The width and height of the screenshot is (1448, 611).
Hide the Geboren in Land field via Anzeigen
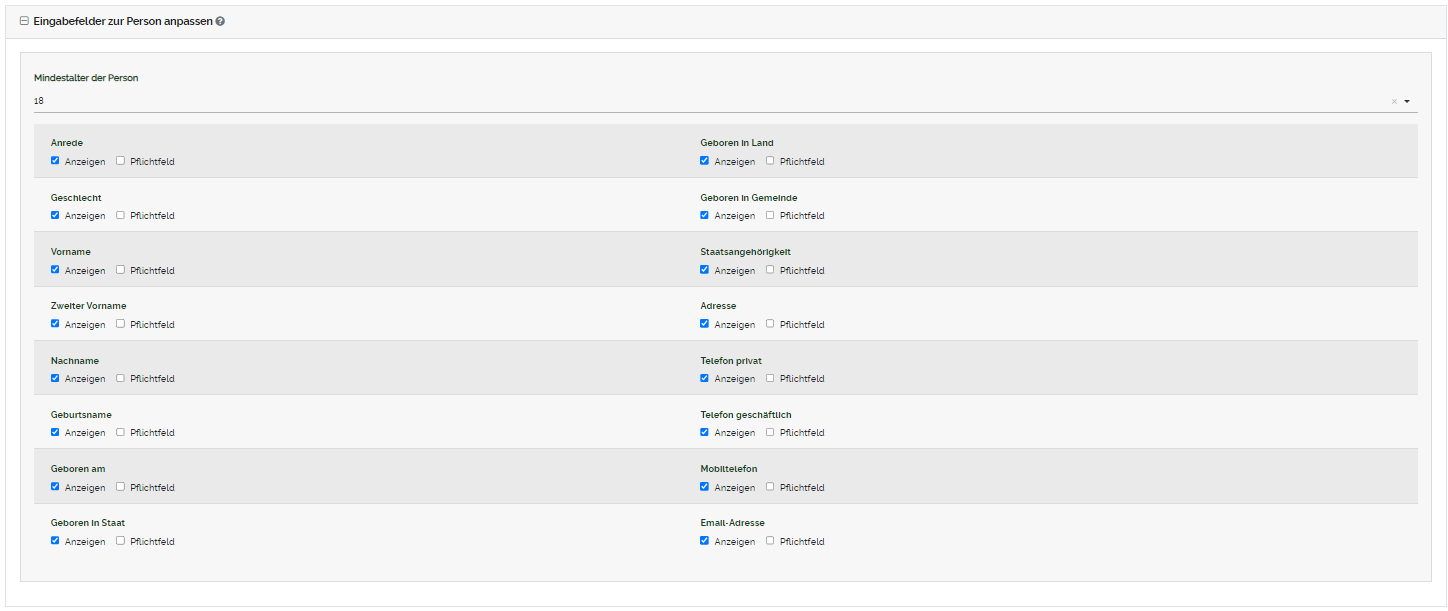[x=705, y=160]
